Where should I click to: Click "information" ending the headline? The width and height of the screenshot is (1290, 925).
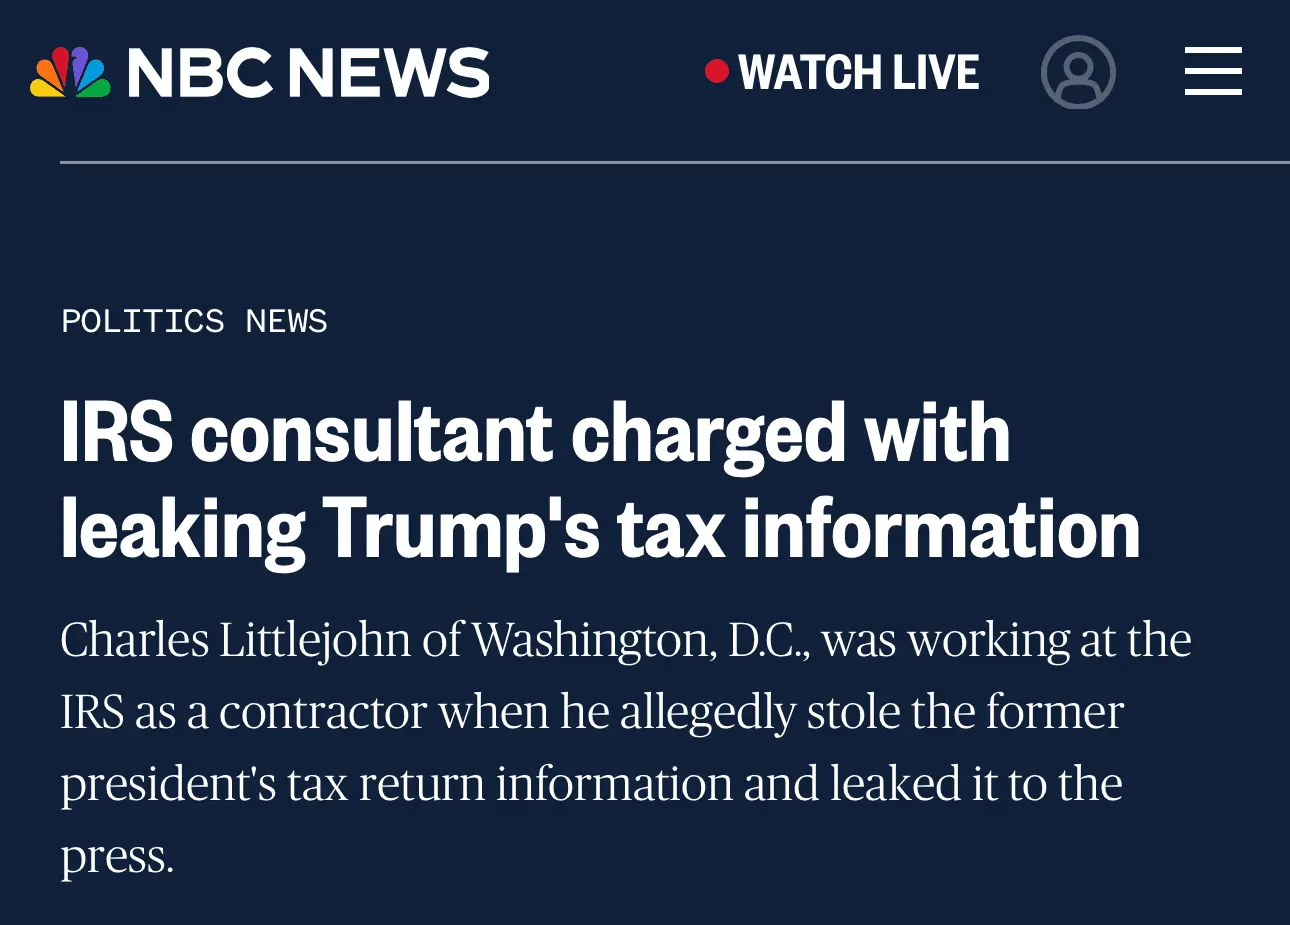940,529
